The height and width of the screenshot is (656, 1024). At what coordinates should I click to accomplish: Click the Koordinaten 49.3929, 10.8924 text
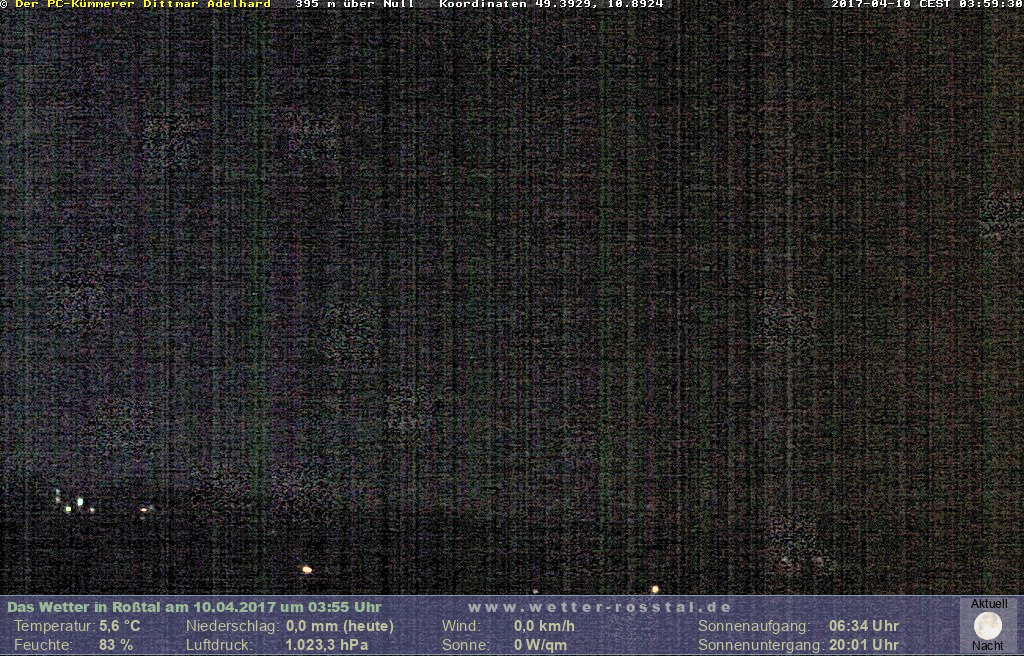click(x=551, y=4)
